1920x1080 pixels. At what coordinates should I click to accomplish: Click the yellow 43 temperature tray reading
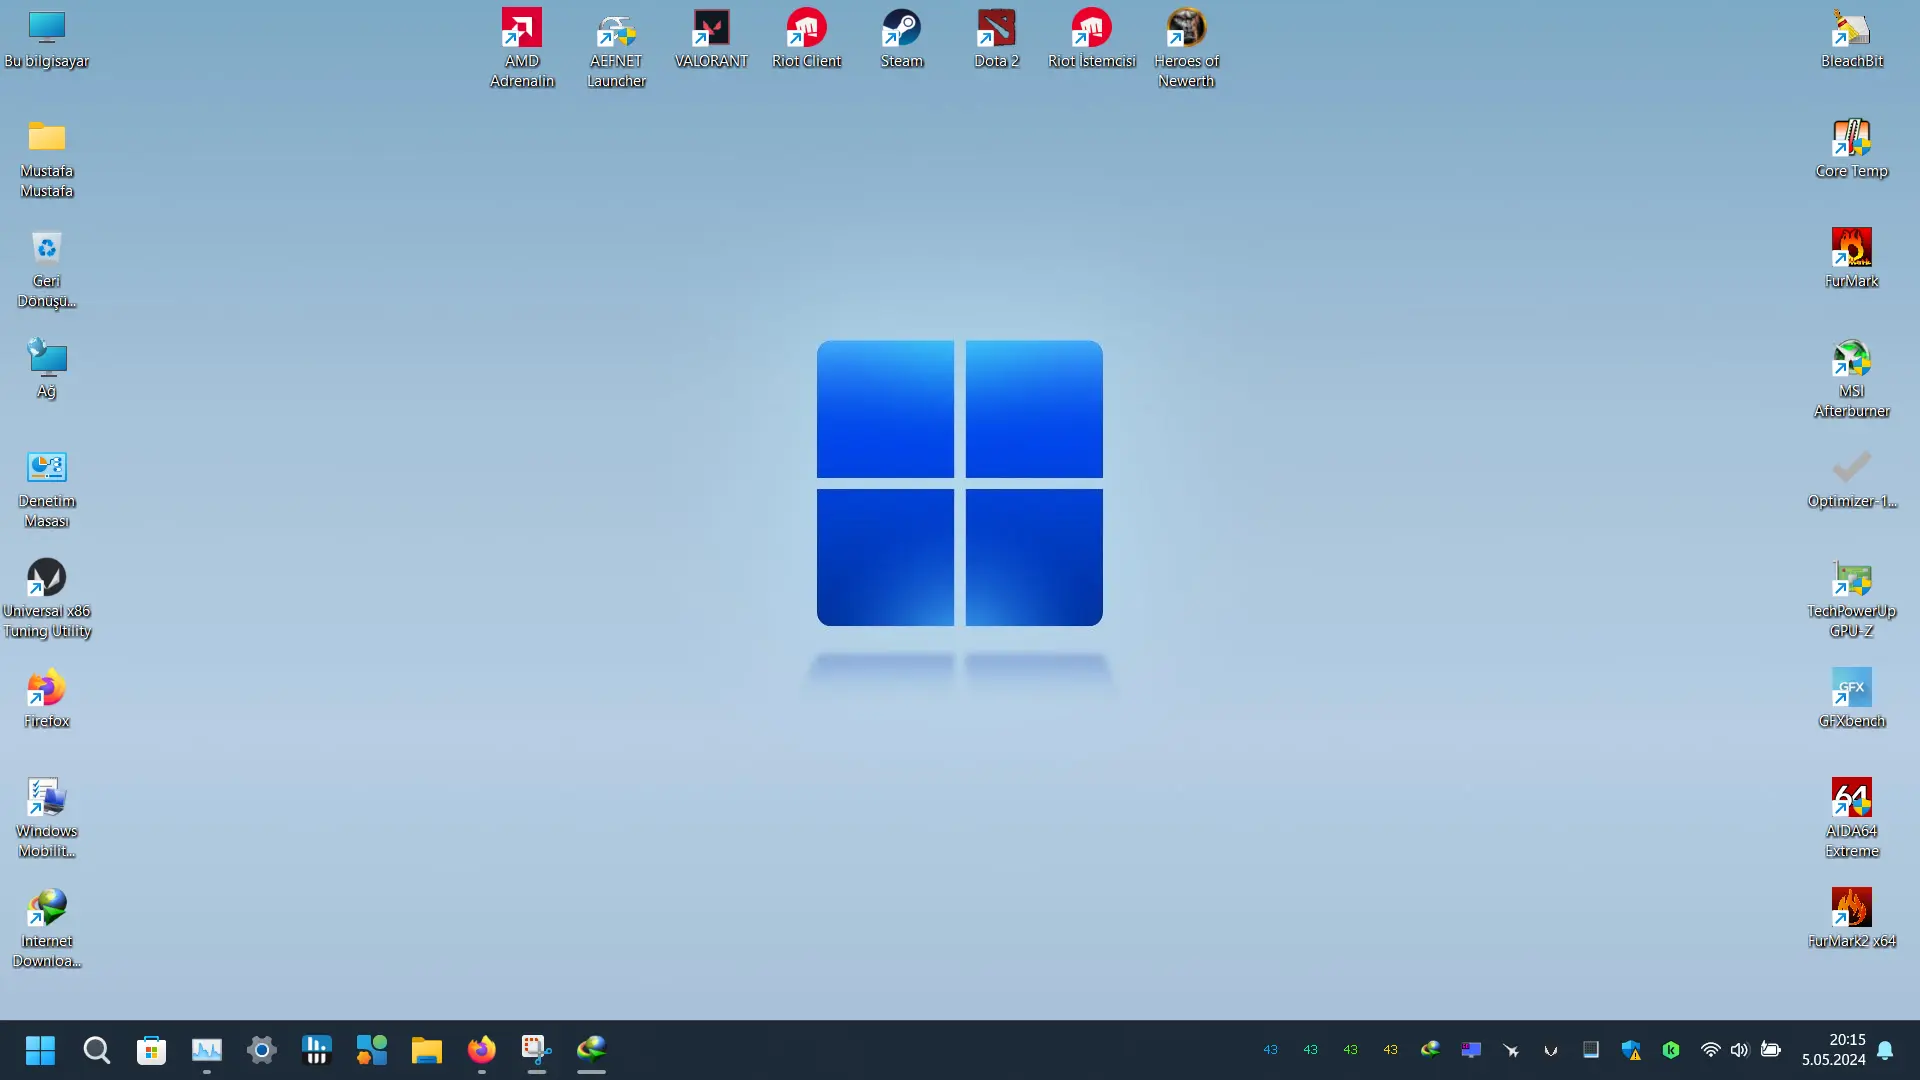(x=1390, y=1050)
